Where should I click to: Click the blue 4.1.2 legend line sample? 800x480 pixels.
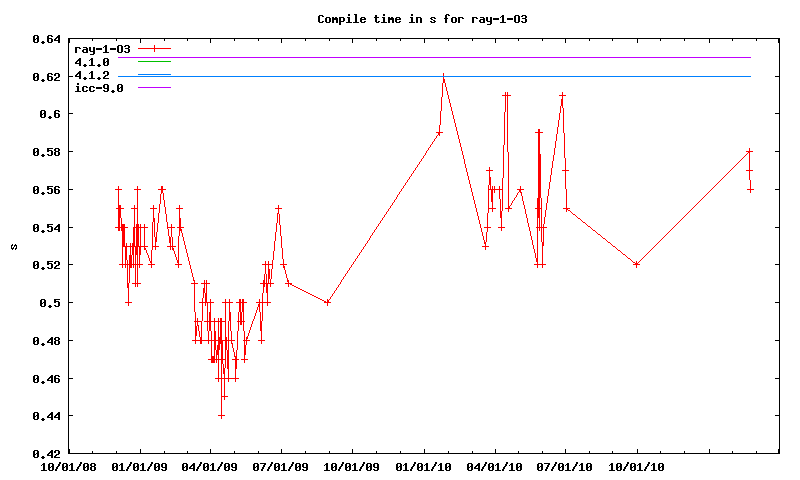click(x=155, y=75)
